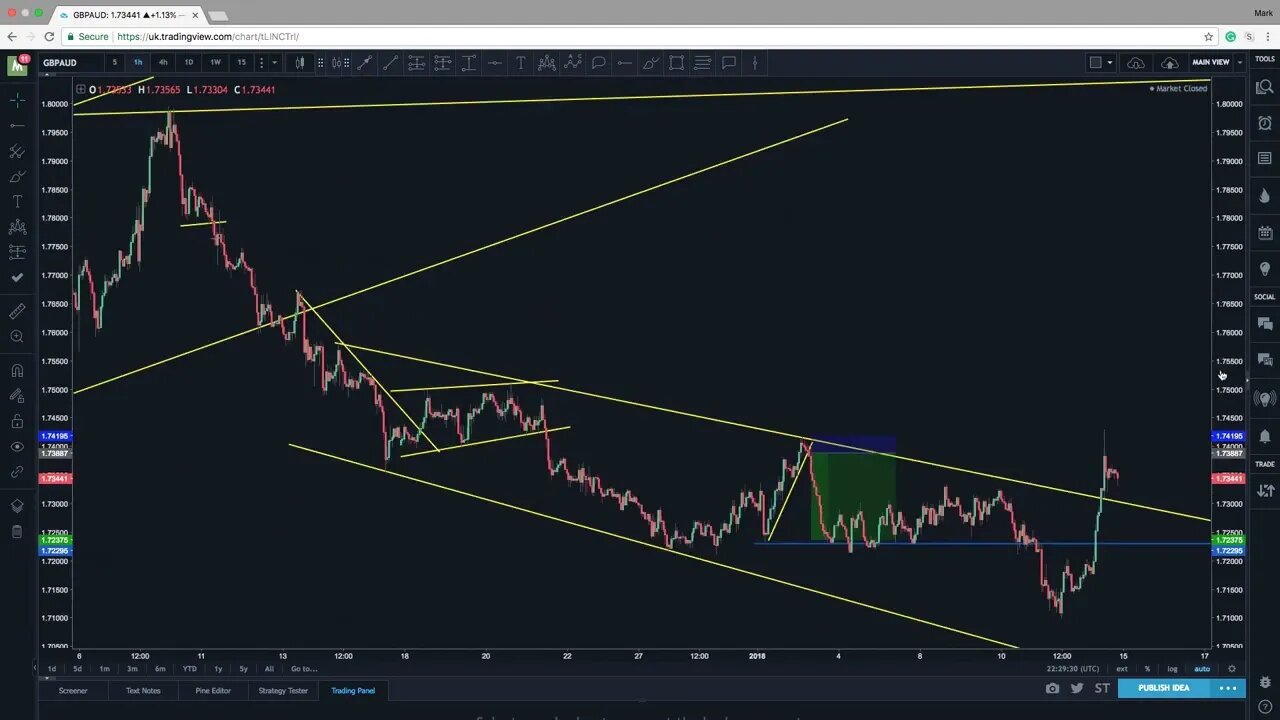The image size is (1280, 720).
Task: Open the patterns tool in left sidebar
Action: 17,227
